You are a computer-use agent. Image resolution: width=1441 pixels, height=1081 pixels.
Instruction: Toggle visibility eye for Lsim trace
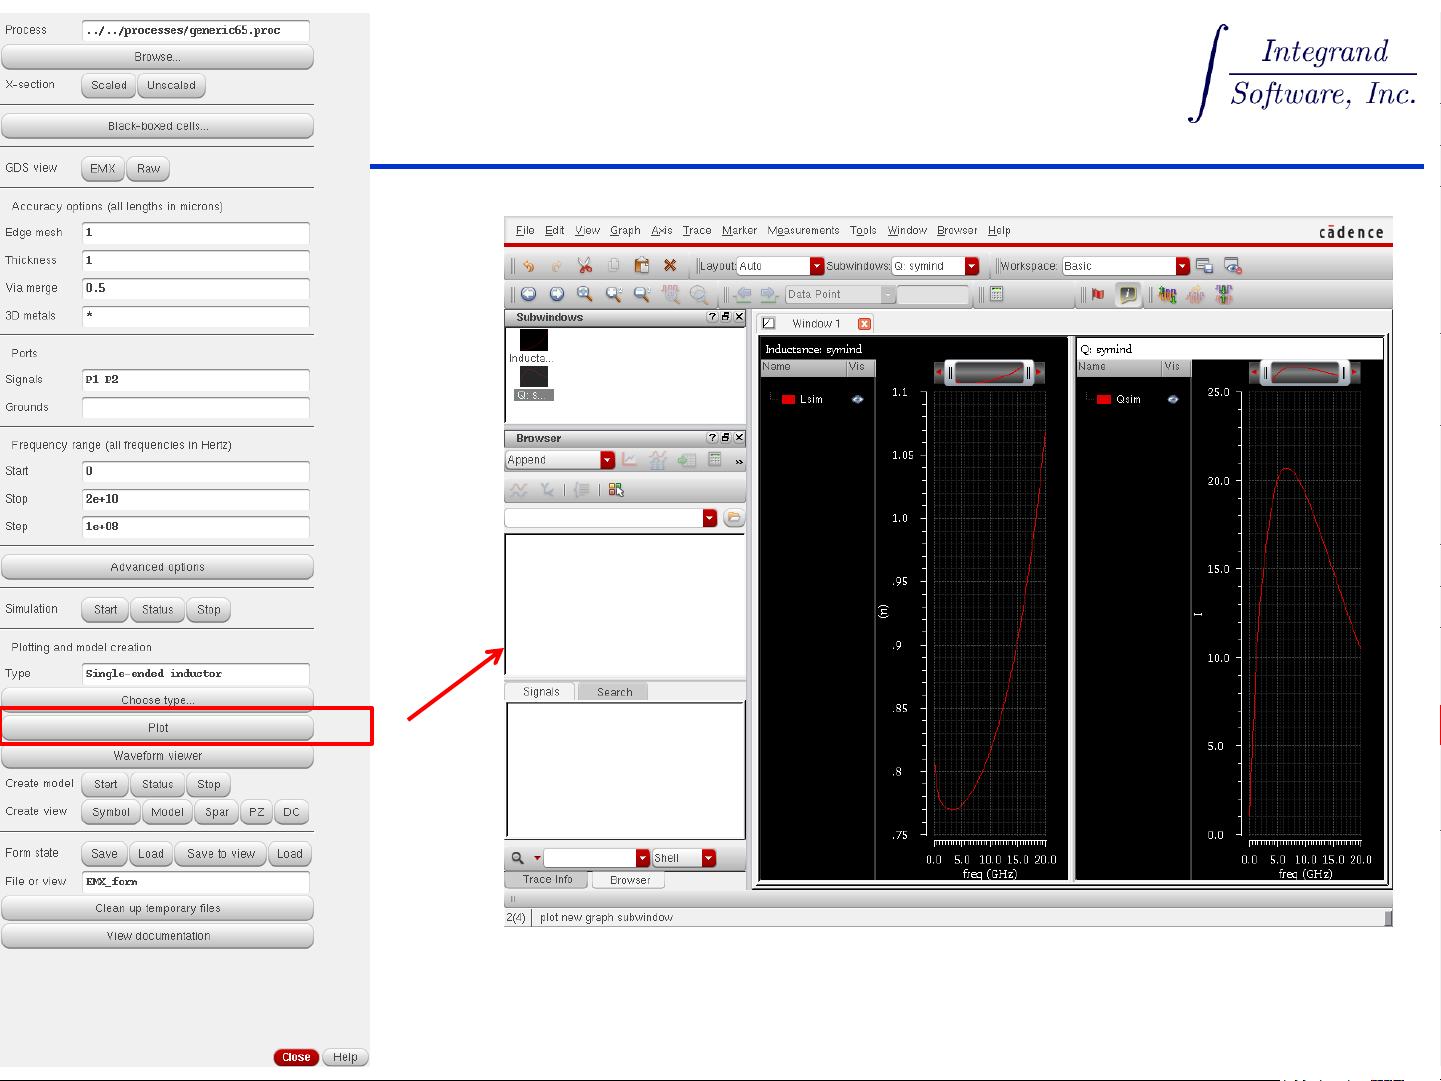pos(857,399)
